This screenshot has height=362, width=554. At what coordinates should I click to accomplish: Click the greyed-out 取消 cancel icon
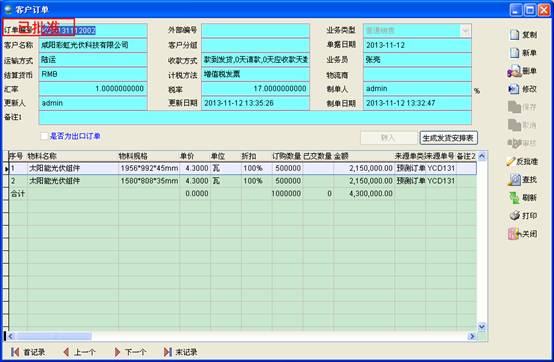tap(514, 125)
